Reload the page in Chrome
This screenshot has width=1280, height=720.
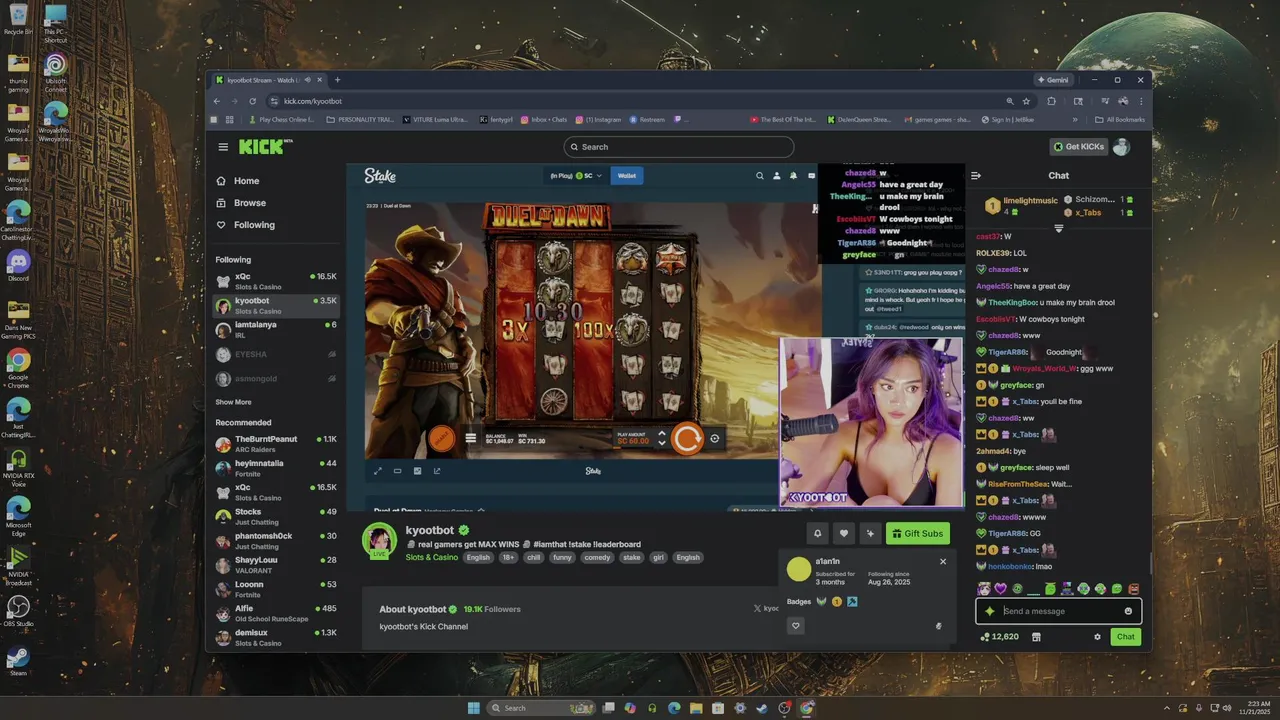point(252,101)
